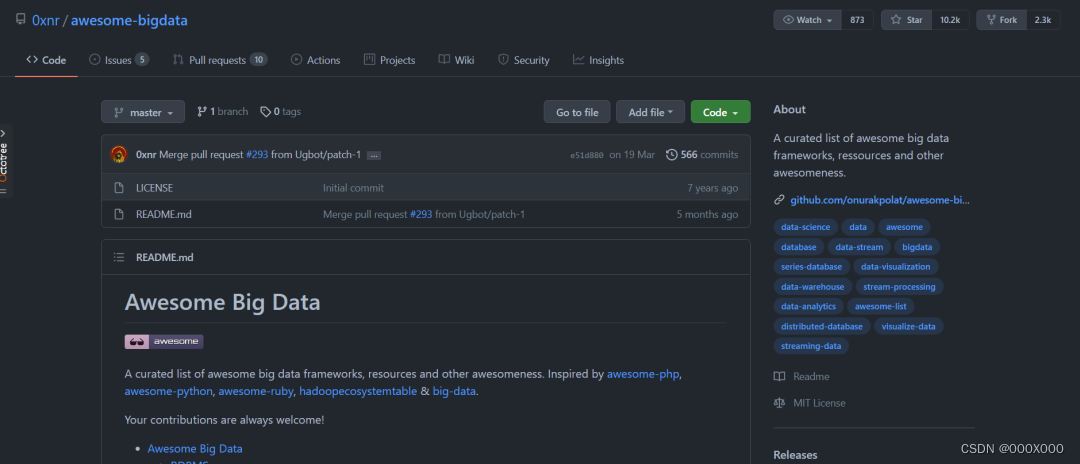
Task: Click the repository book icon beside 0xnr
Action: [21, 19]
